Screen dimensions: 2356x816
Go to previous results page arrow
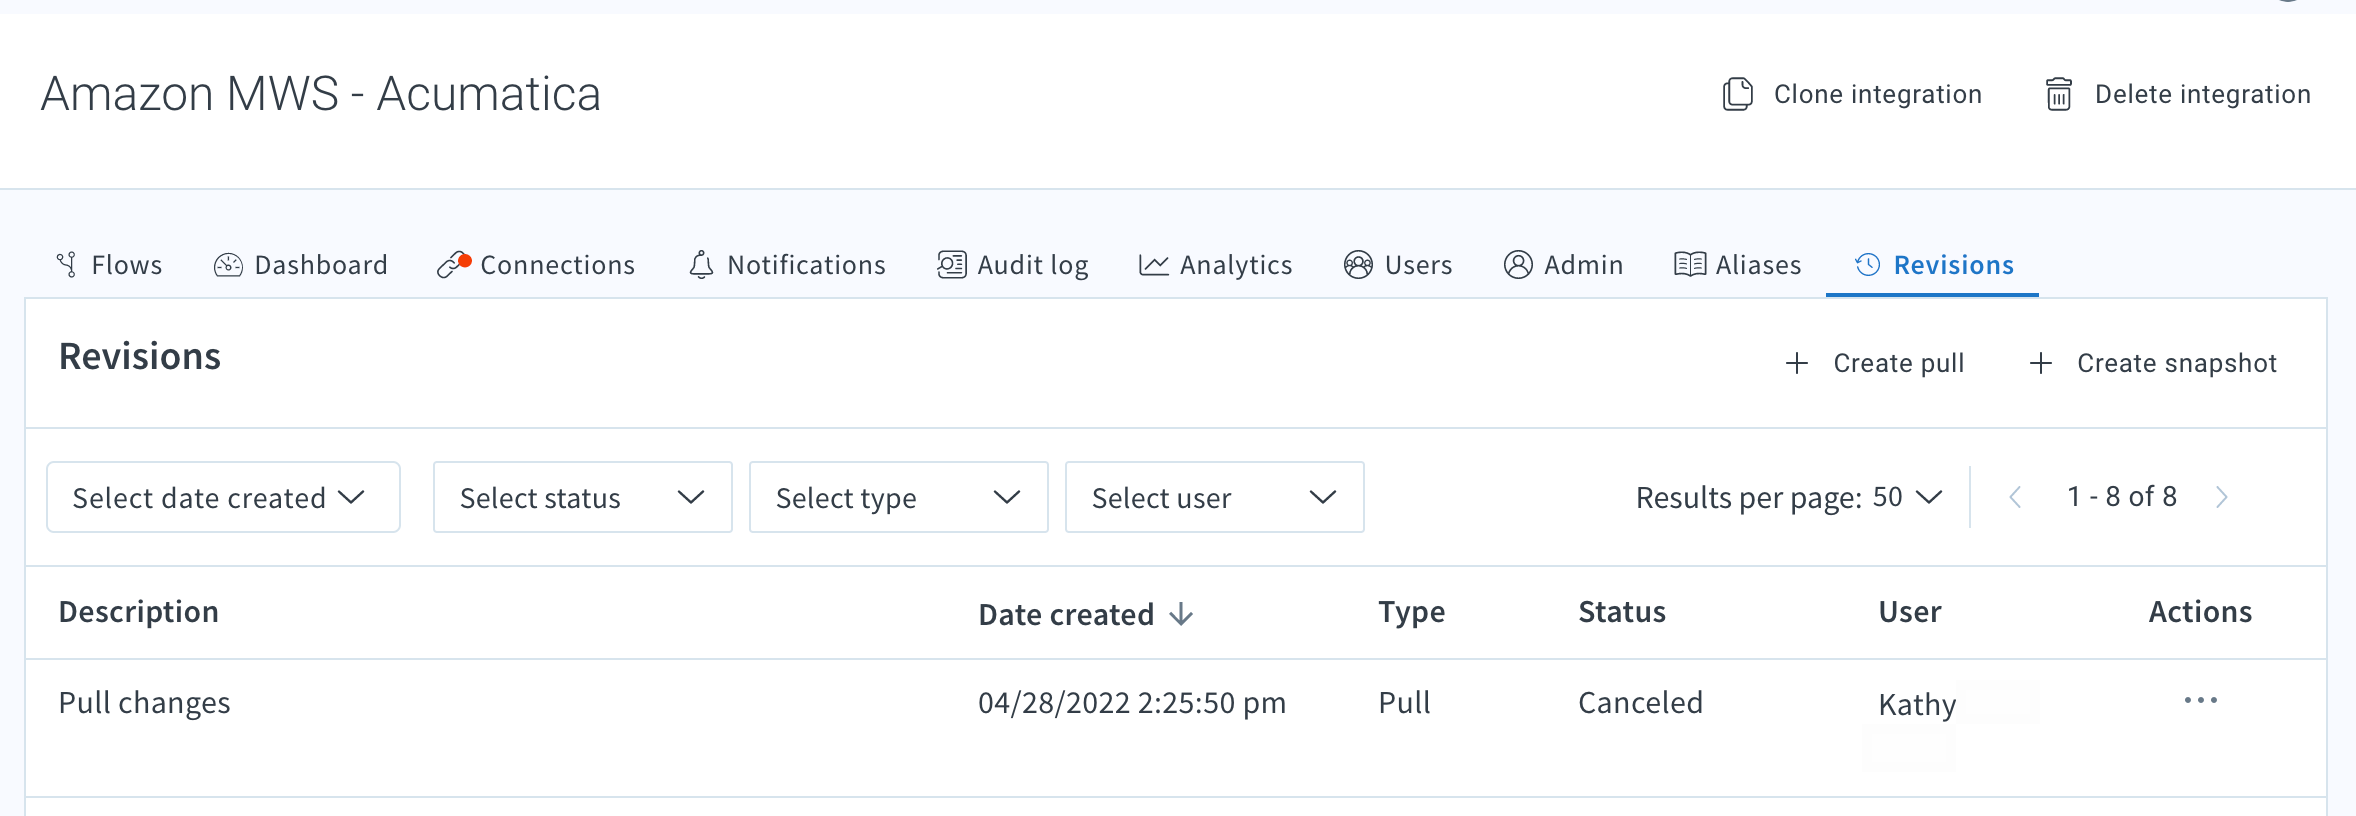pos(2016,497)
